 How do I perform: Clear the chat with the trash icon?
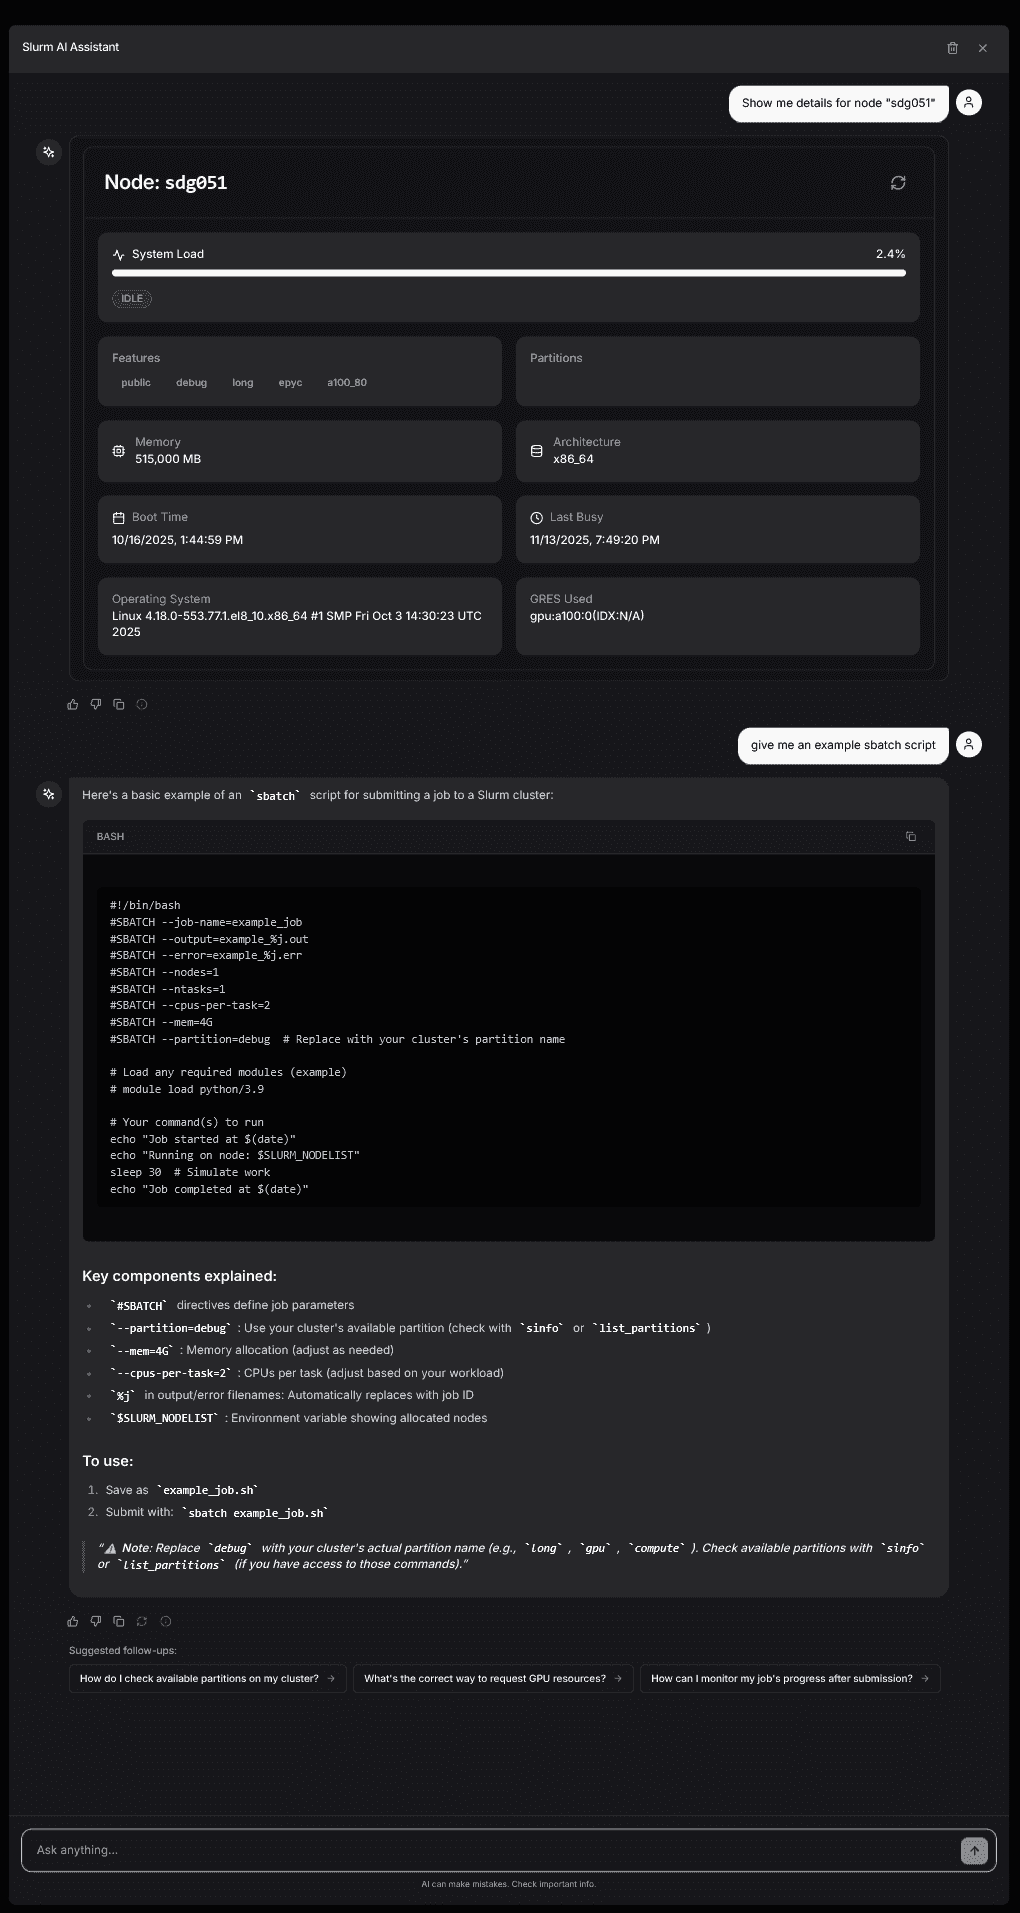pyautogui.click(x=952, y=48)
